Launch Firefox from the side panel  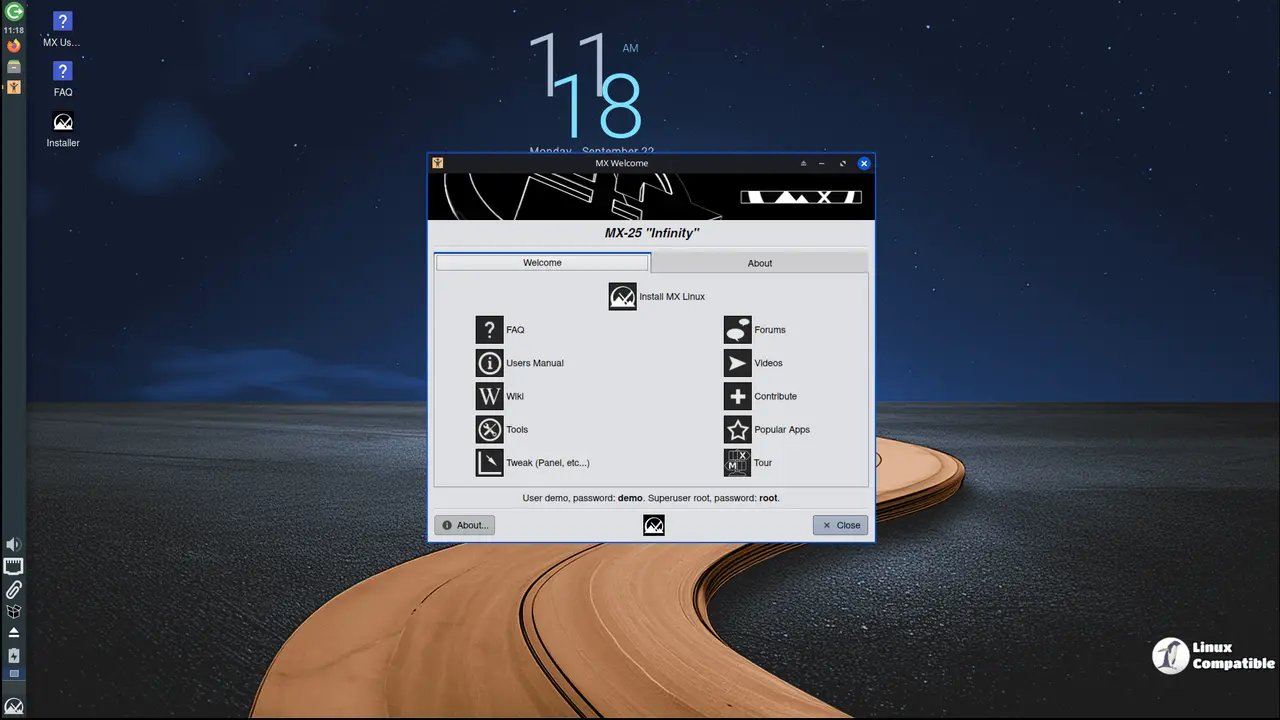[x=14, y=46]
